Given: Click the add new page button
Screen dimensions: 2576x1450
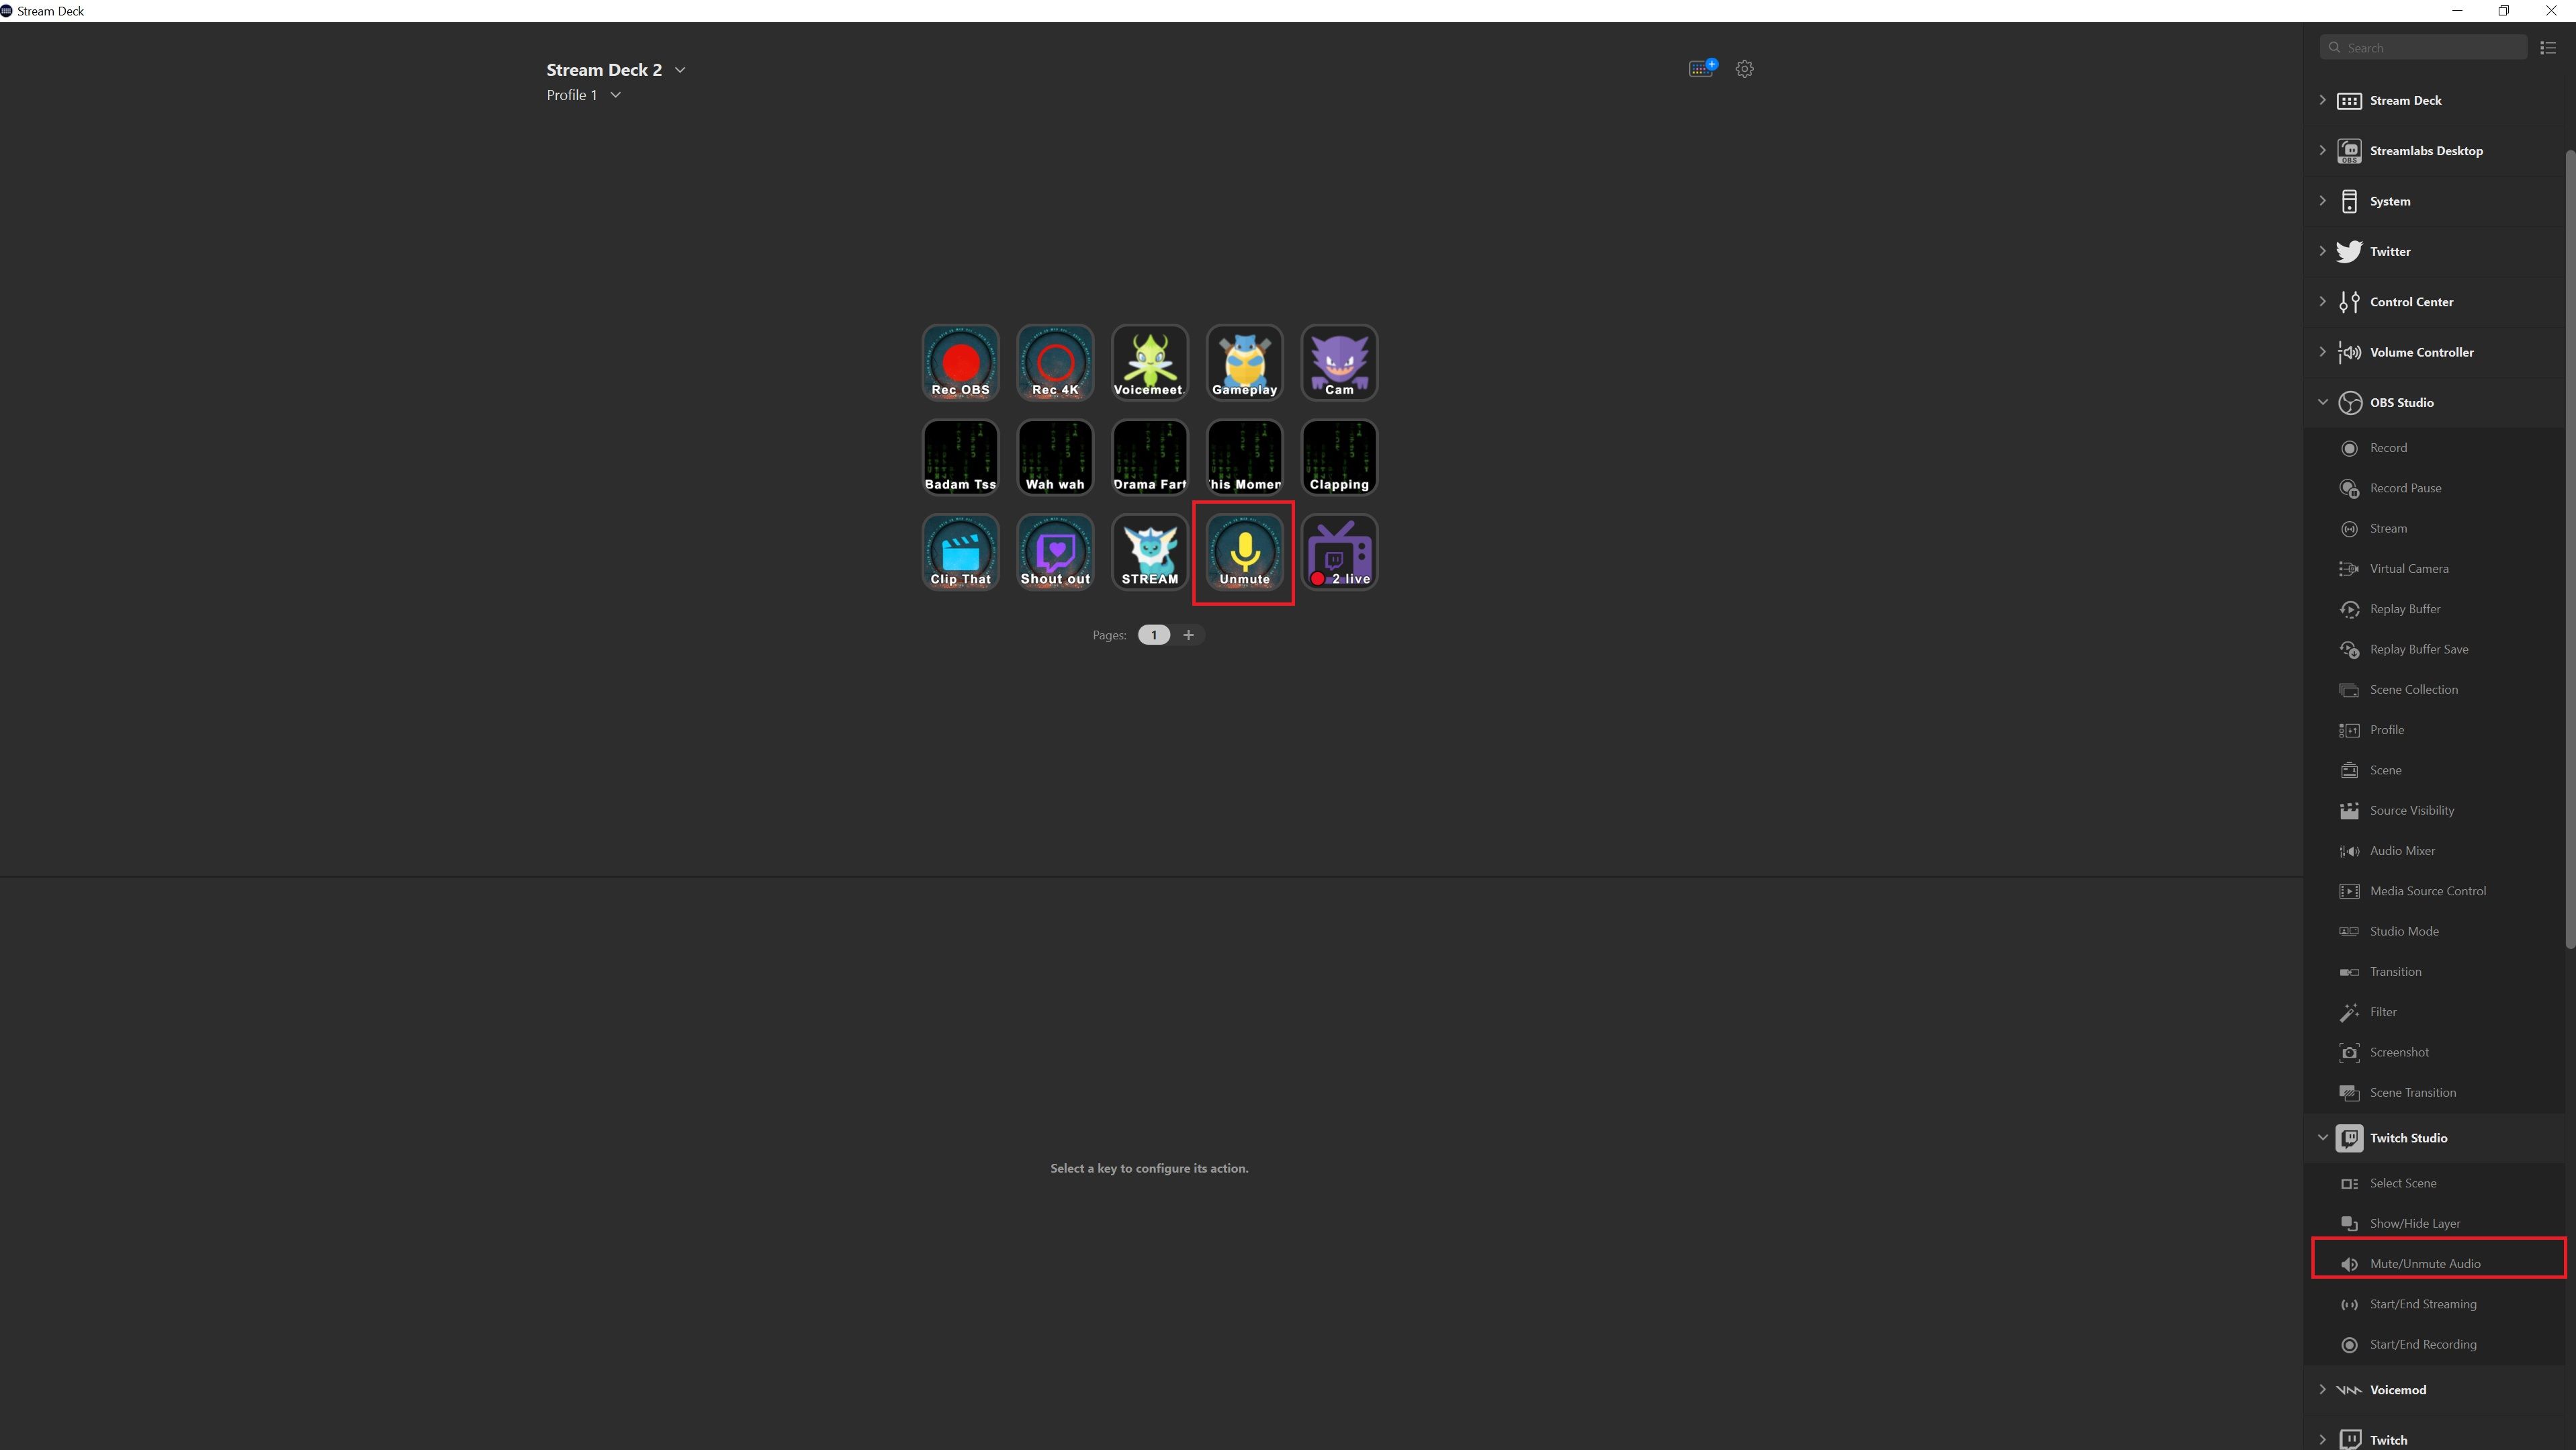Looking at the screenshot, I should 1187,635.
